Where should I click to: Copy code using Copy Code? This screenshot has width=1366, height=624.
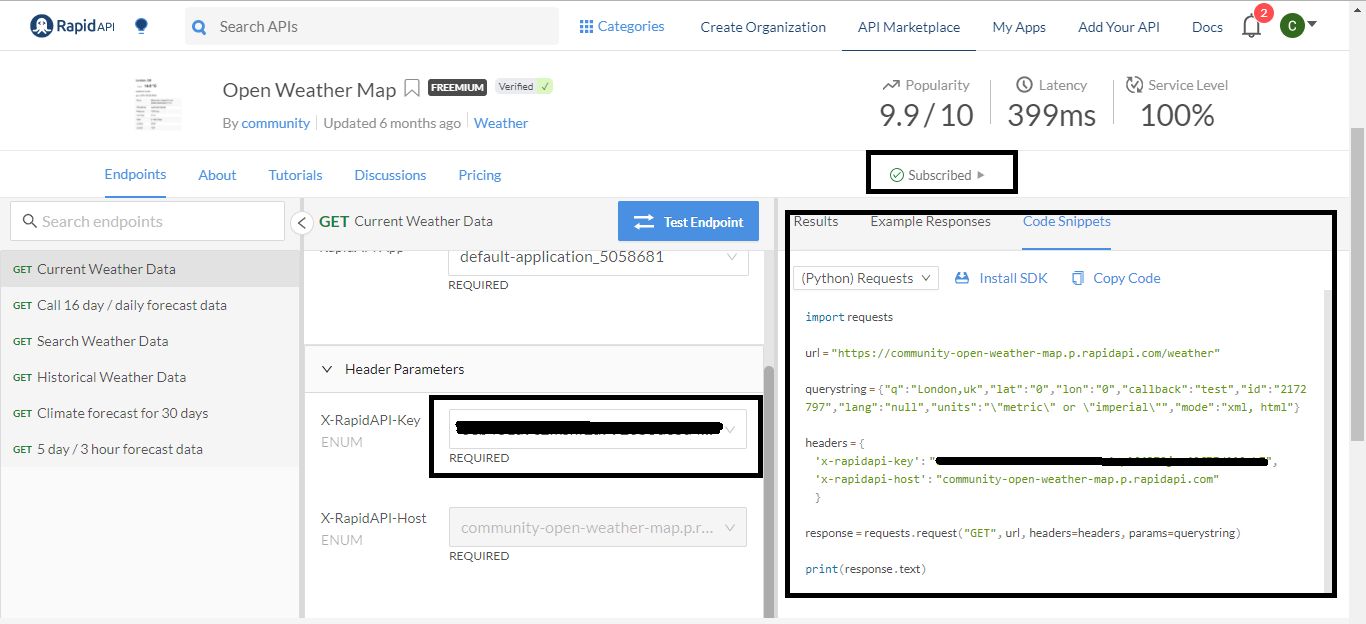click(x=1116, y=278)
